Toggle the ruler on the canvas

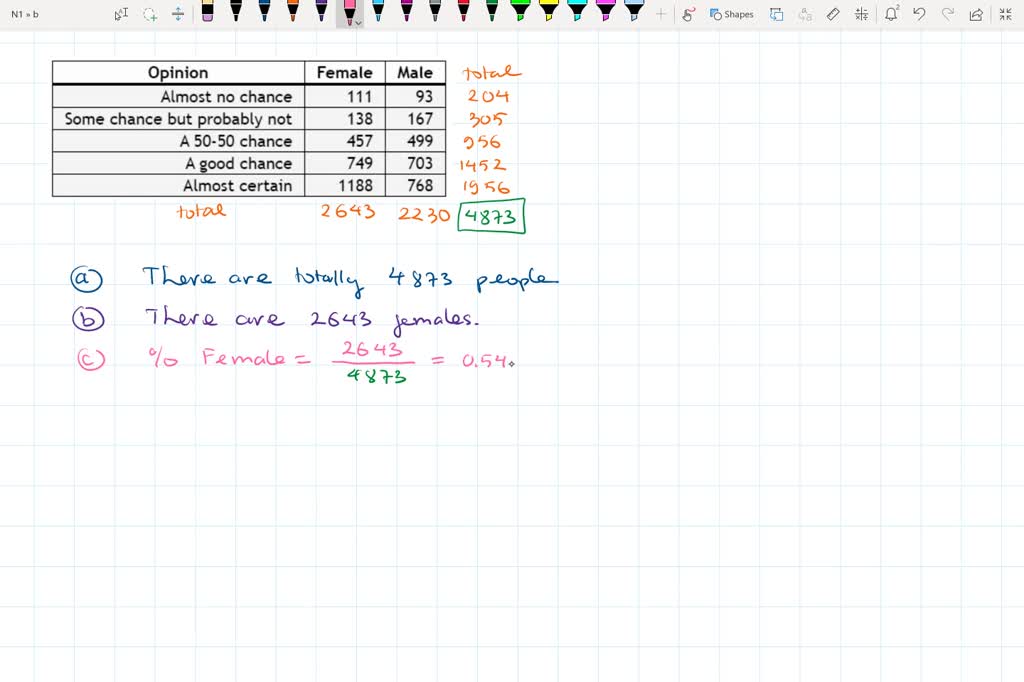(834, 14)
